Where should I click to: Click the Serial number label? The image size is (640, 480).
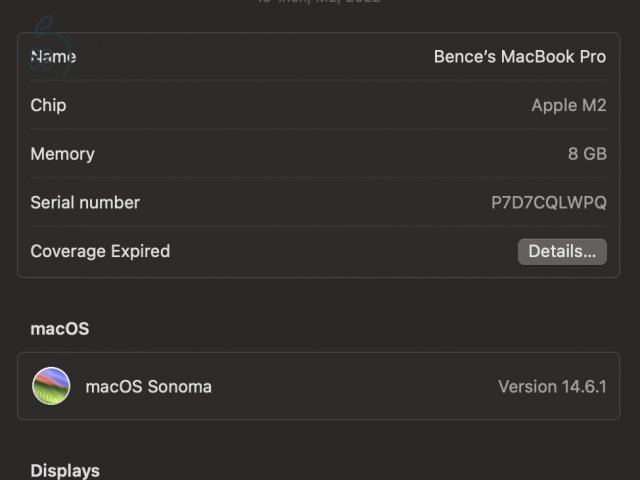pos(85,202)
